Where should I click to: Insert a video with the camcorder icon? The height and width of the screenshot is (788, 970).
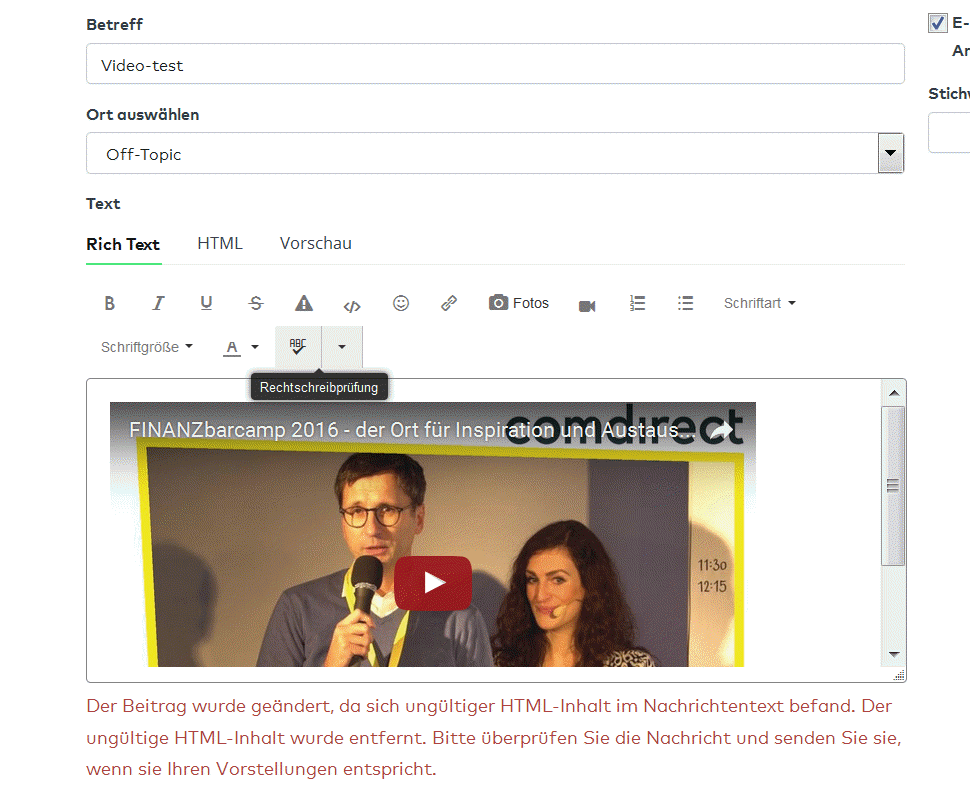587,306
